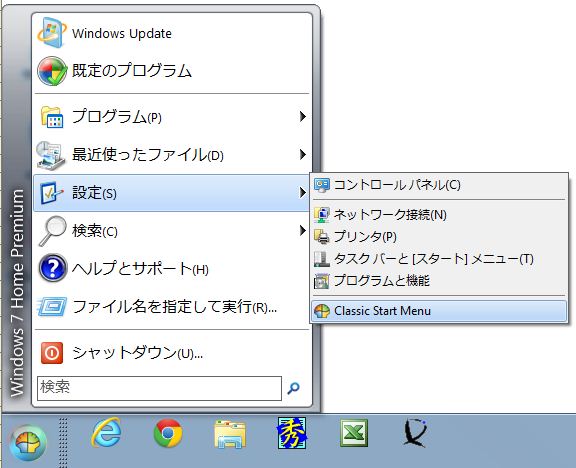Expand the 最近使ったファイル(D) submenu arrow
Screen dimensions: 576x468
pyautogui.click(x=302, y=154)
